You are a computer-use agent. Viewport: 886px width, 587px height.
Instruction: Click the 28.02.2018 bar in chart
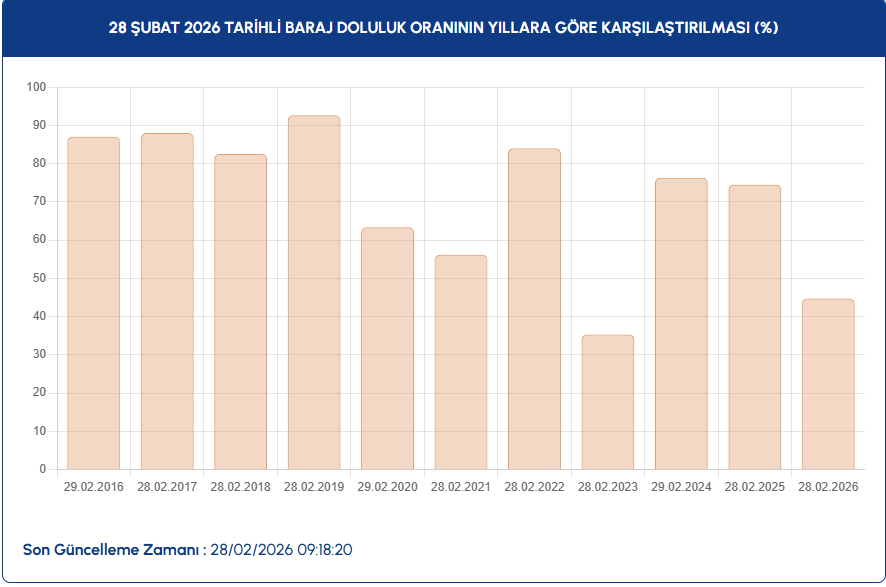240,312
